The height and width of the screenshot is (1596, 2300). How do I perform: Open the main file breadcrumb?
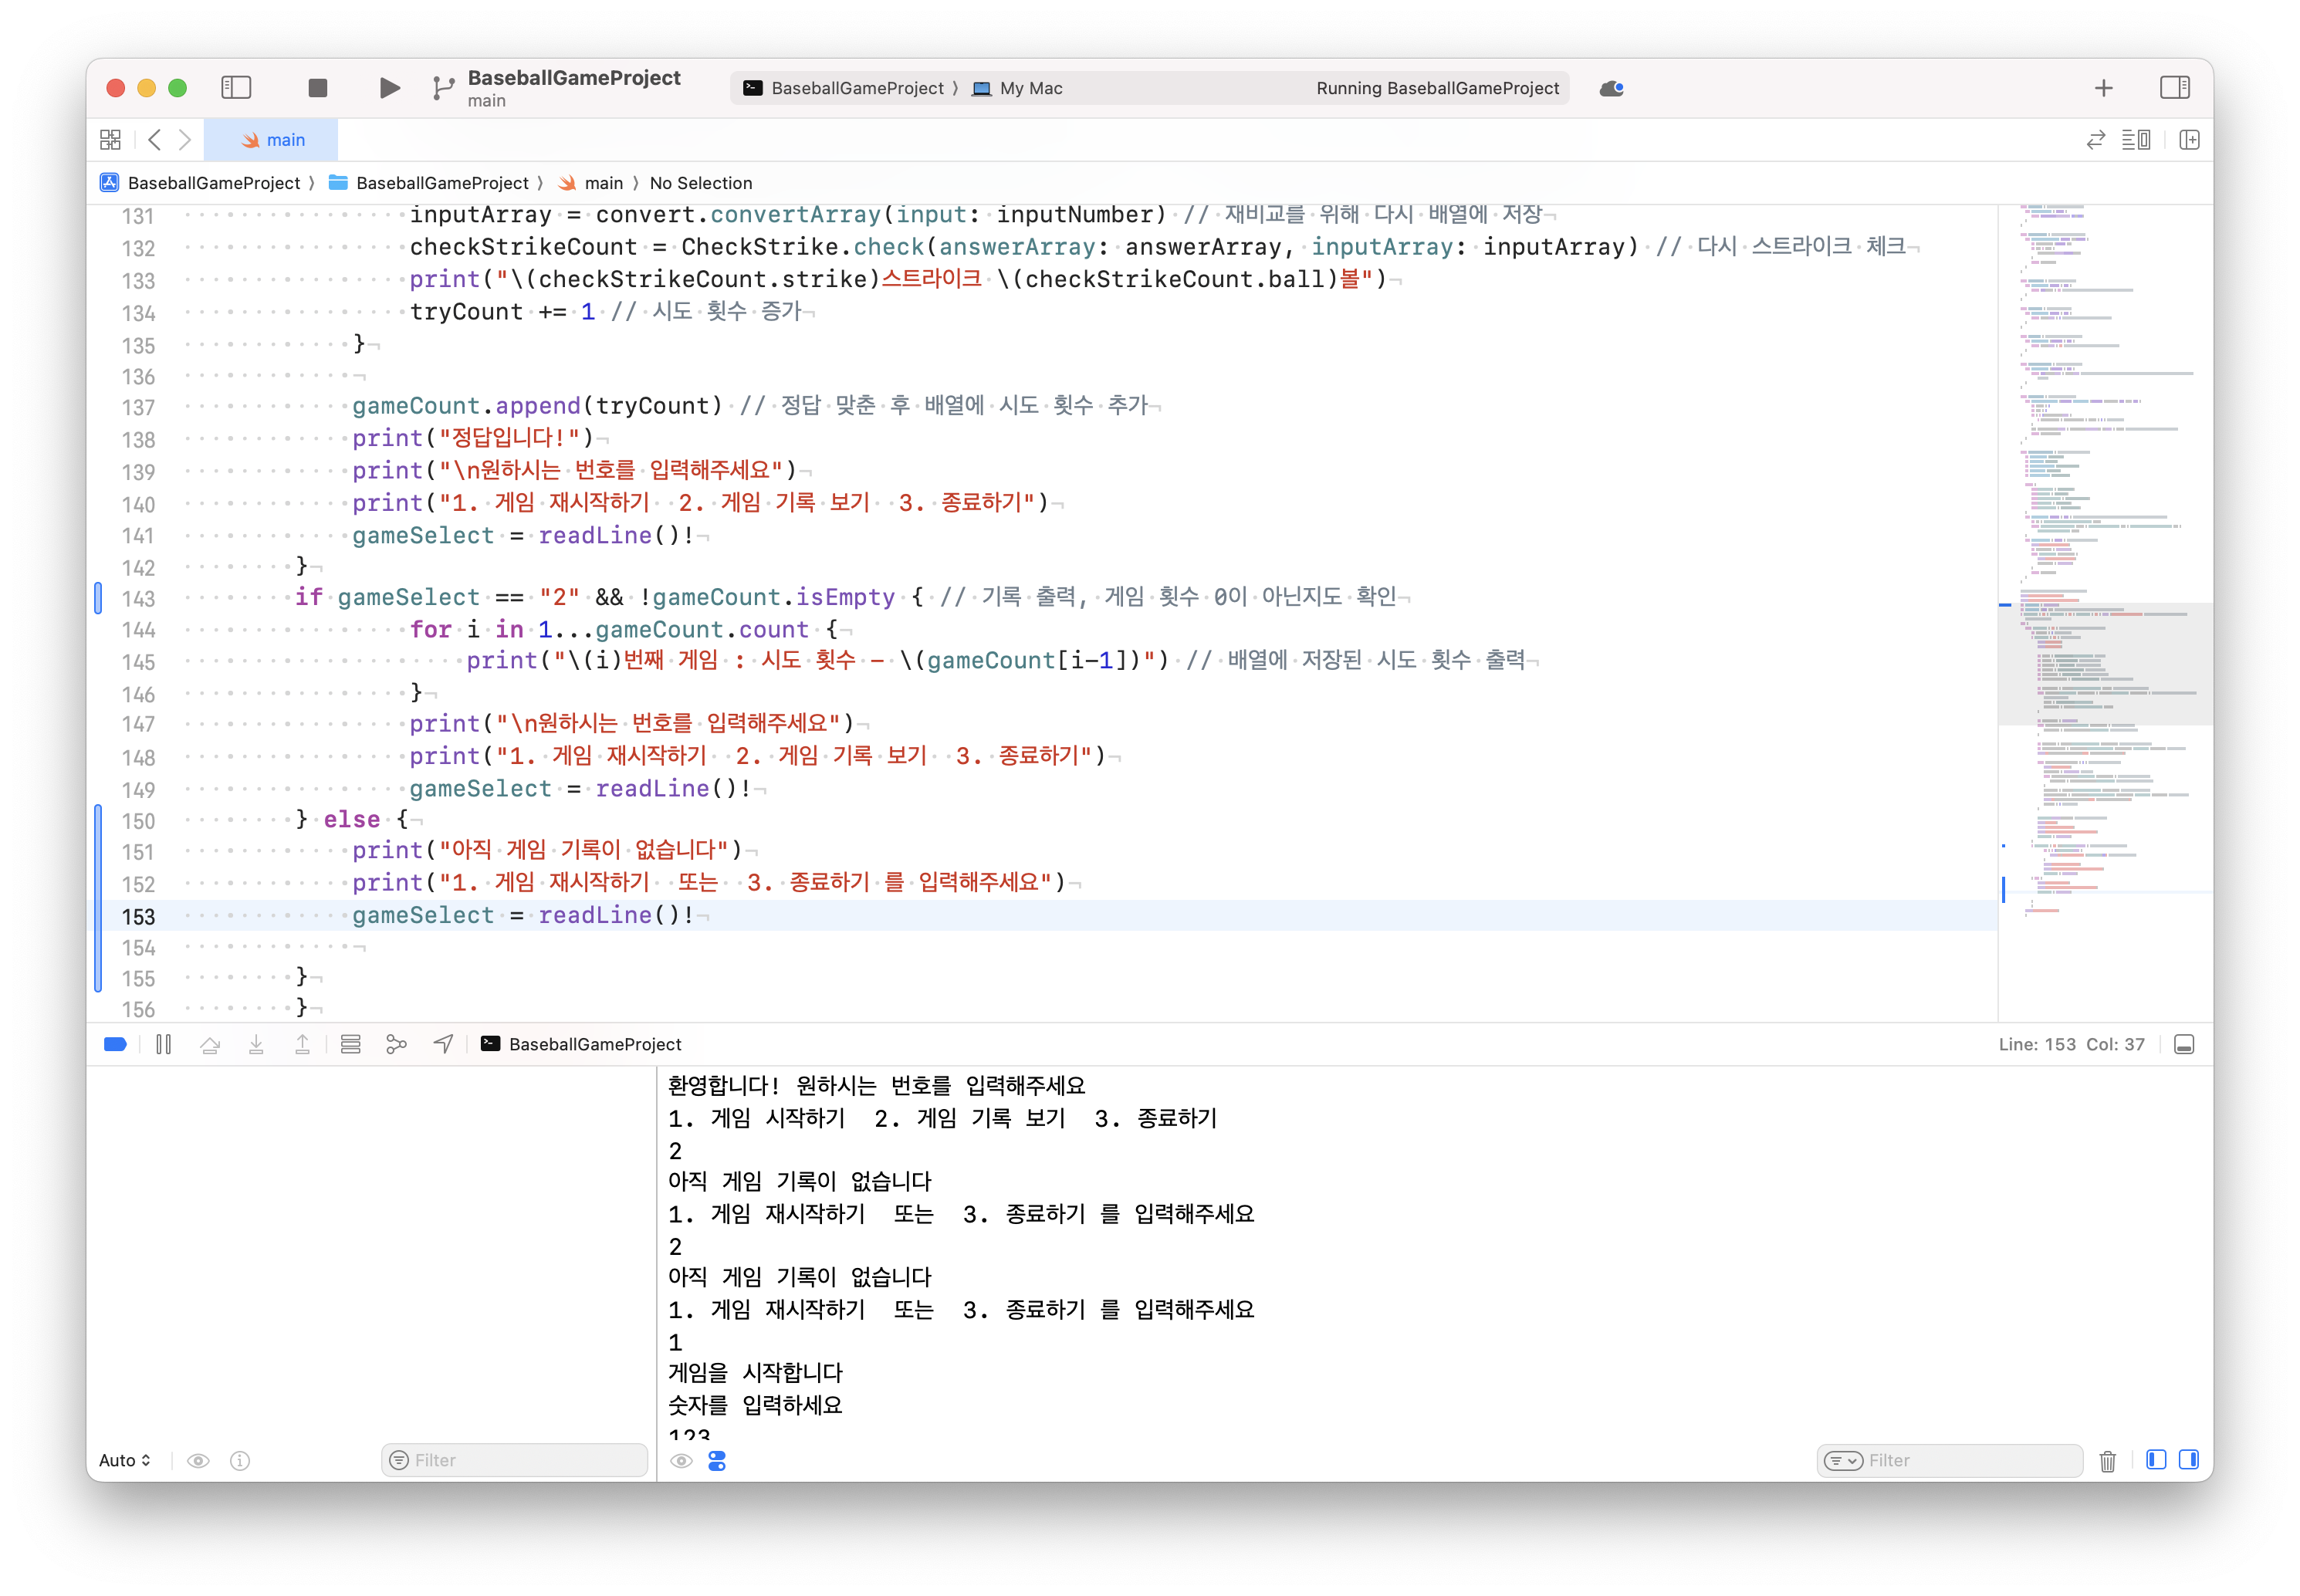click(x=590, y=183)
